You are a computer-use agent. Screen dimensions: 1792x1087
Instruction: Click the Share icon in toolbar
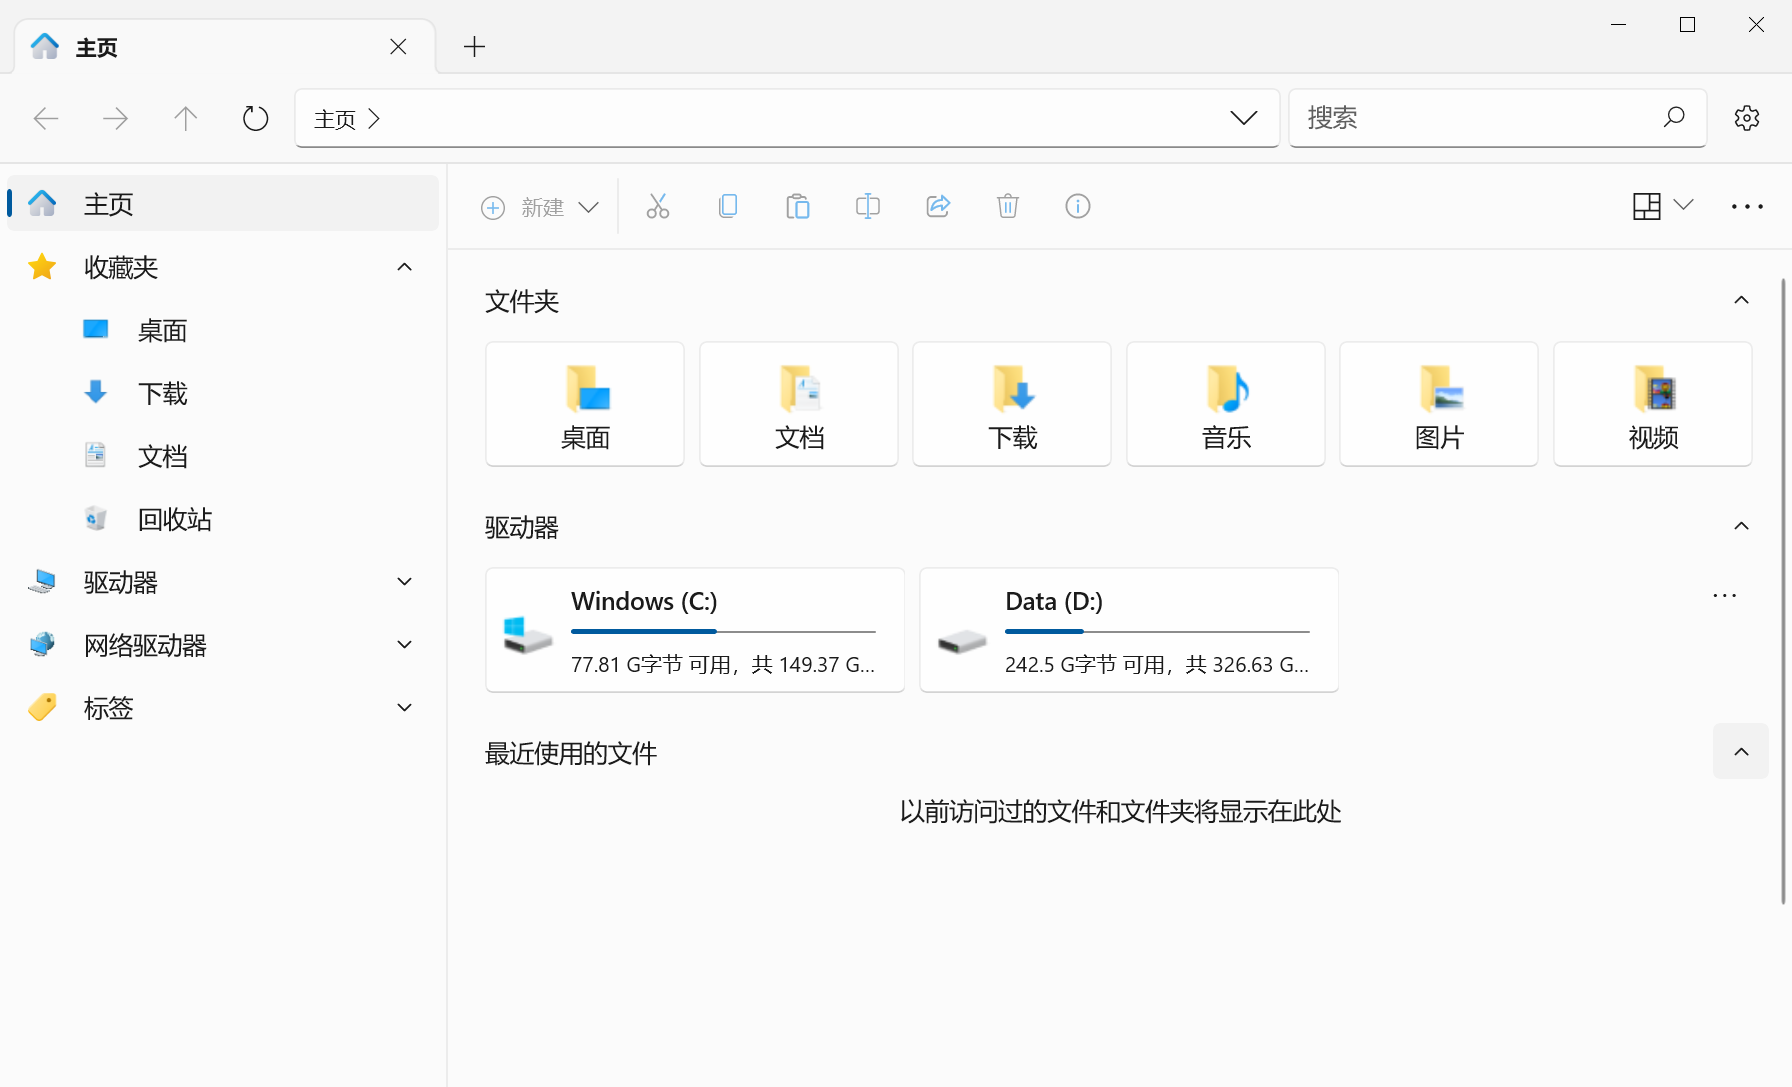(x=937, y=207)
